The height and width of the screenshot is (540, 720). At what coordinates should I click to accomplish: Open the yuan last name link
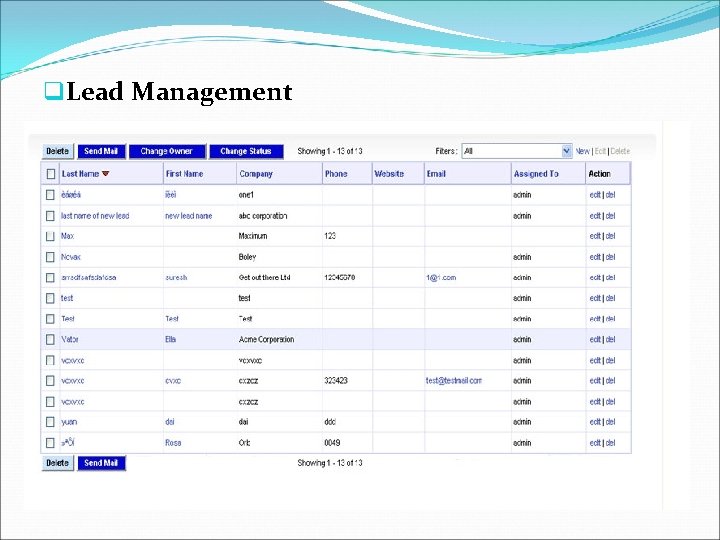(69, 422)
